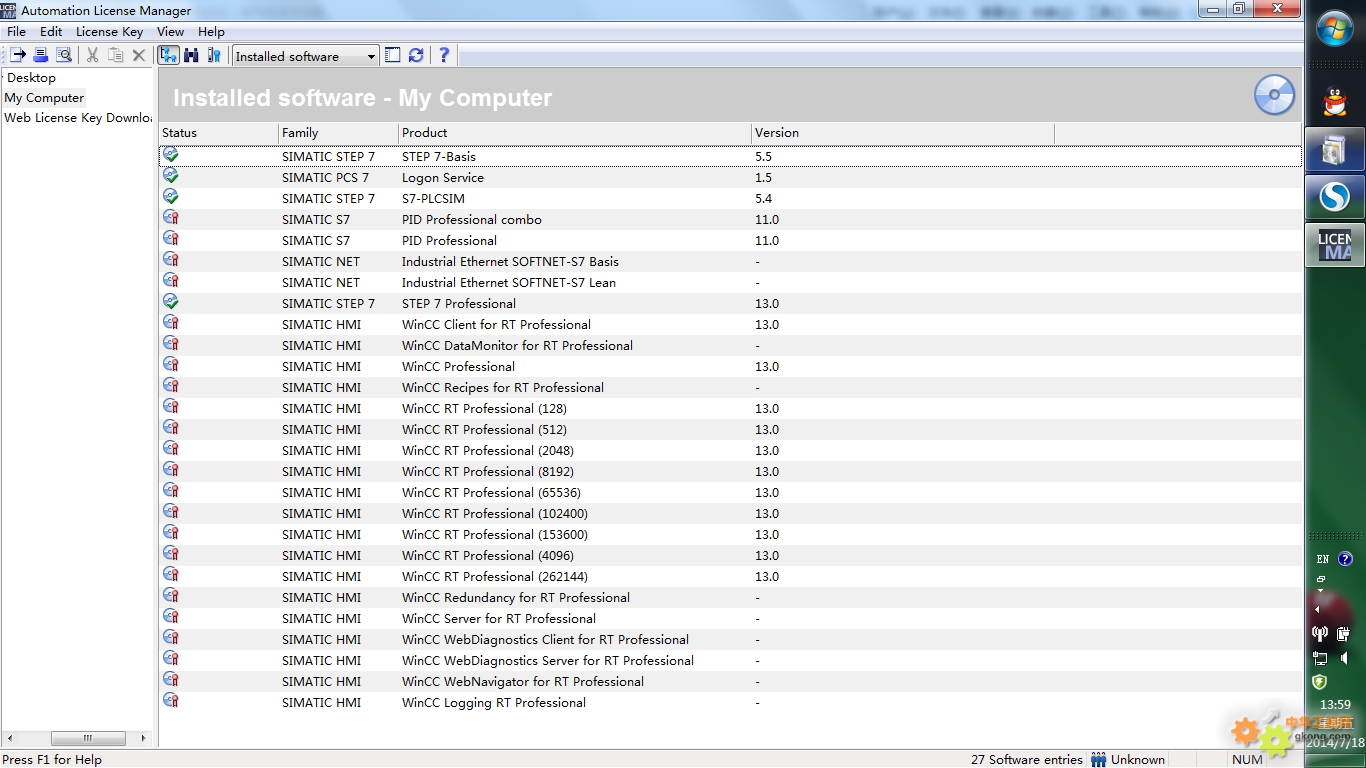
Task: Open print preview from the toolbar
Action: (64, 56)
